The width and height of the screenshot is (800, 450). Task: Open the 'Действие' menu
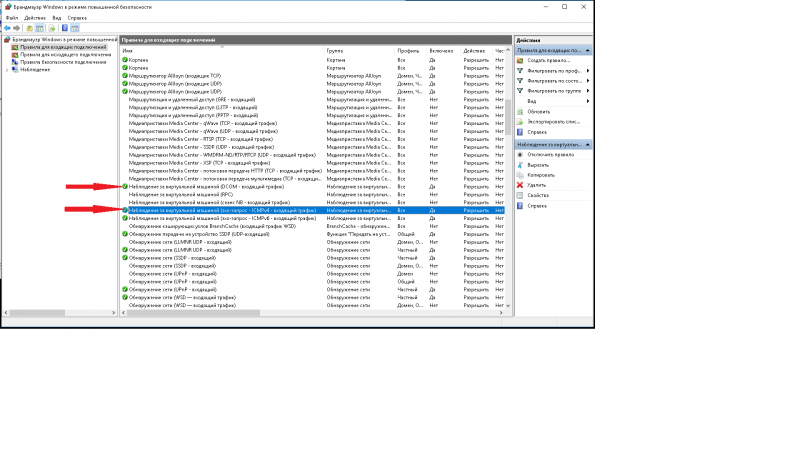[x=34, y=18]
